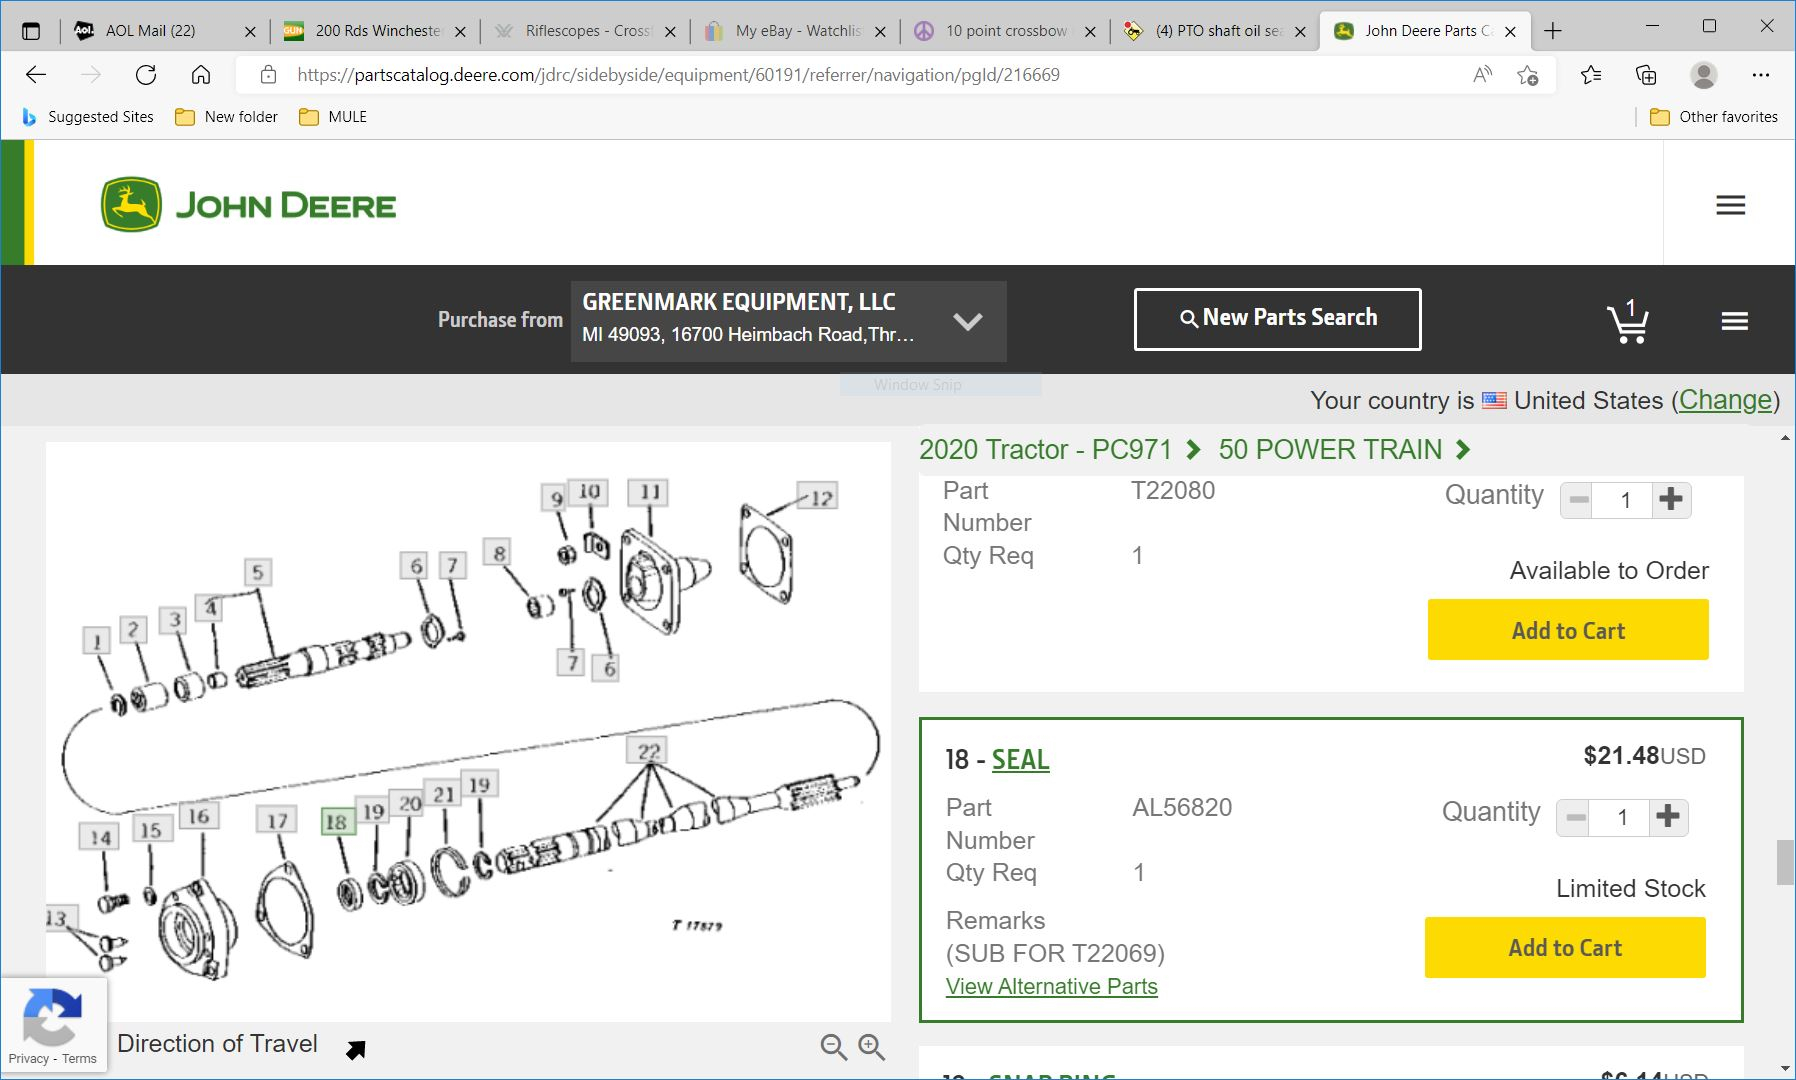This screenshot has width=1796, height=1080.
Task: Select part callout 22 in the diagram
Action: point(649,751)
